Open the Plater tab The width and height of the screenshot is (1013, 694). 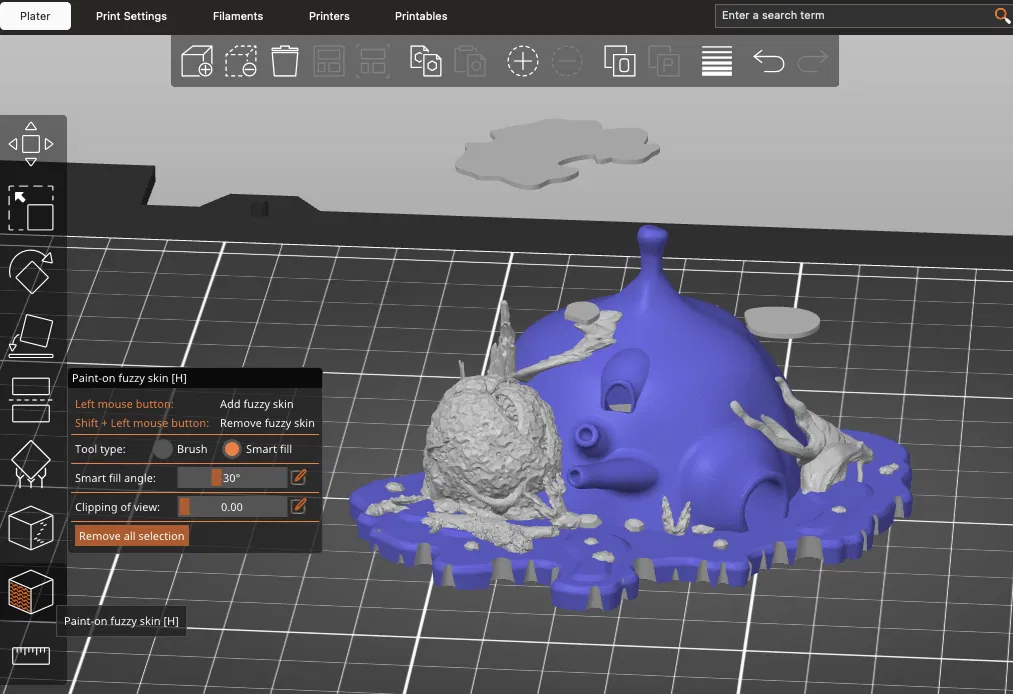click(36, 16)
